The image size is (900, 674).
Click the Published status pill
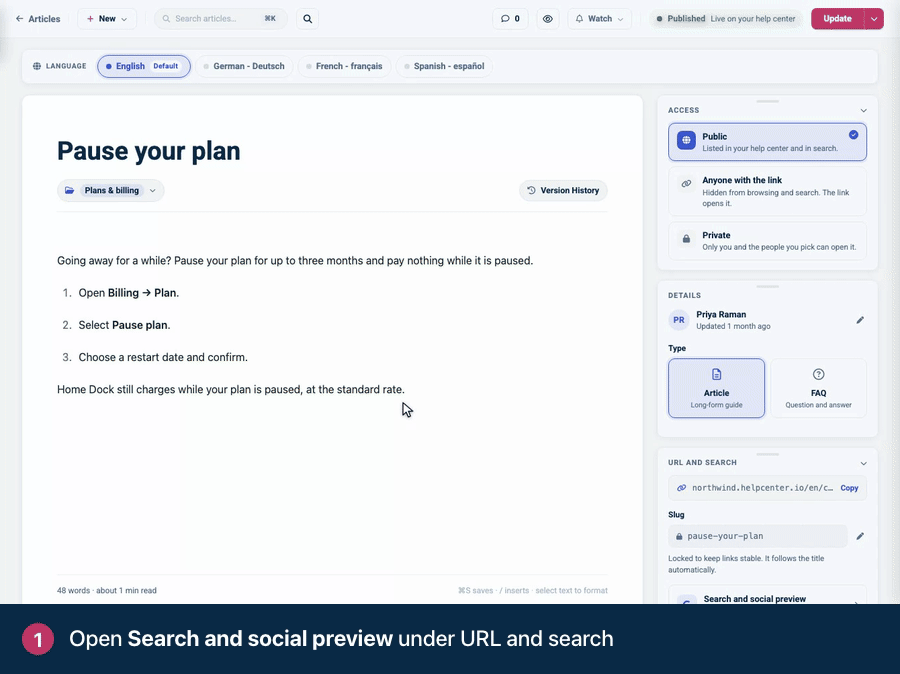pyautogui.click(x=726, y=19)
